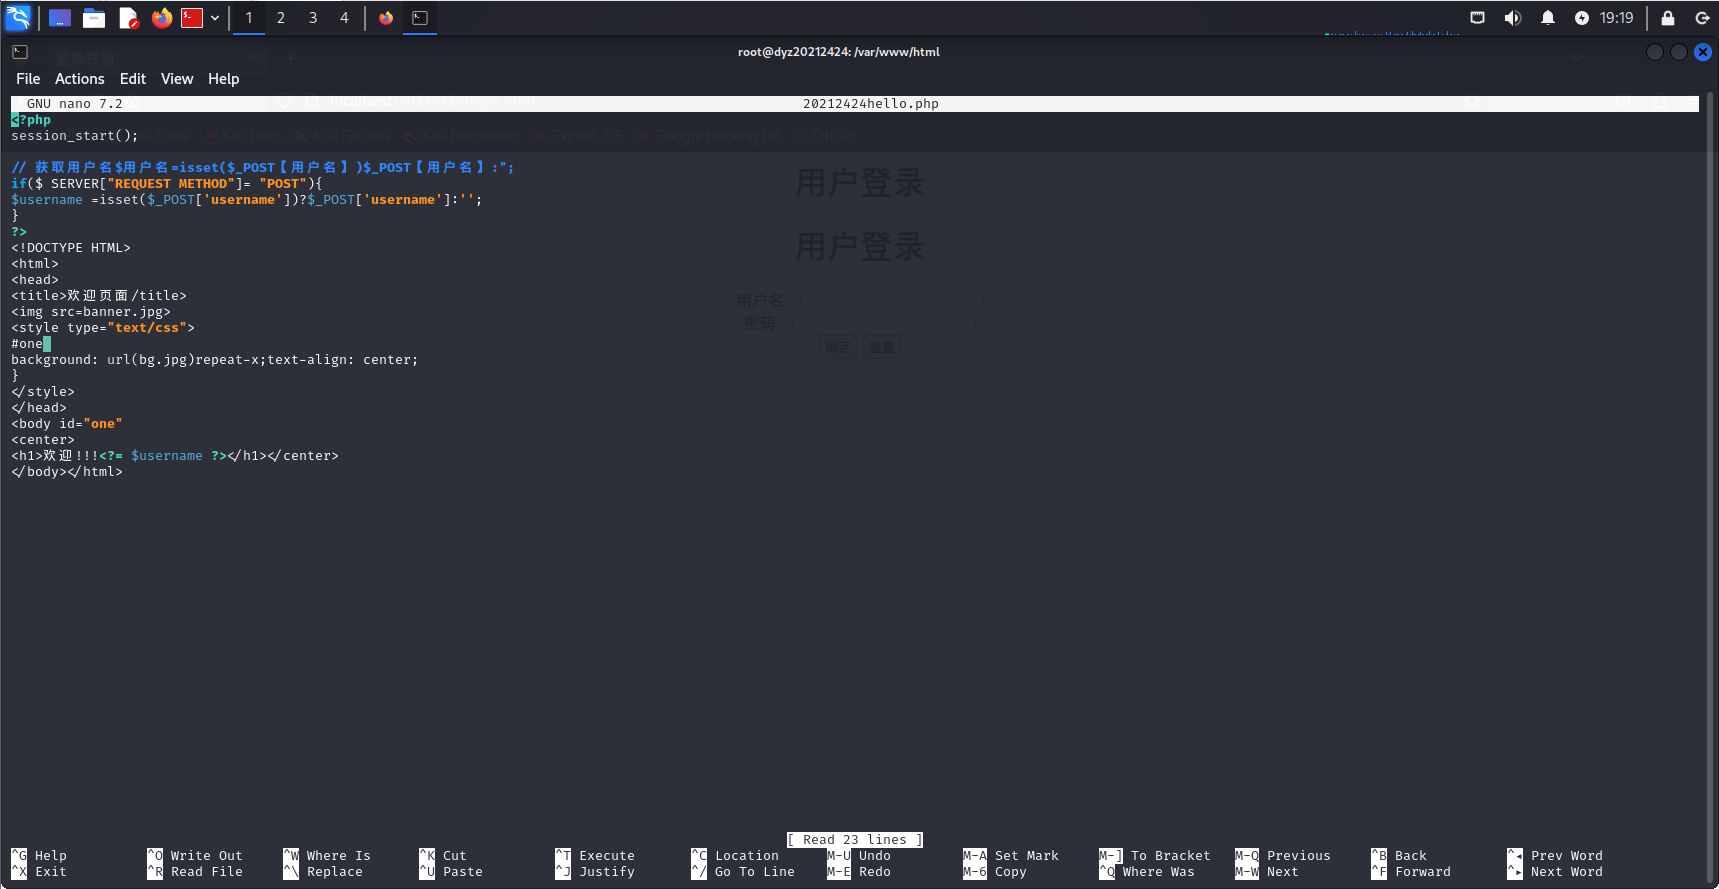Click the volume speaker tray icon
Viewport: 1719px width, 889px height.
[x=1513, y=18]
